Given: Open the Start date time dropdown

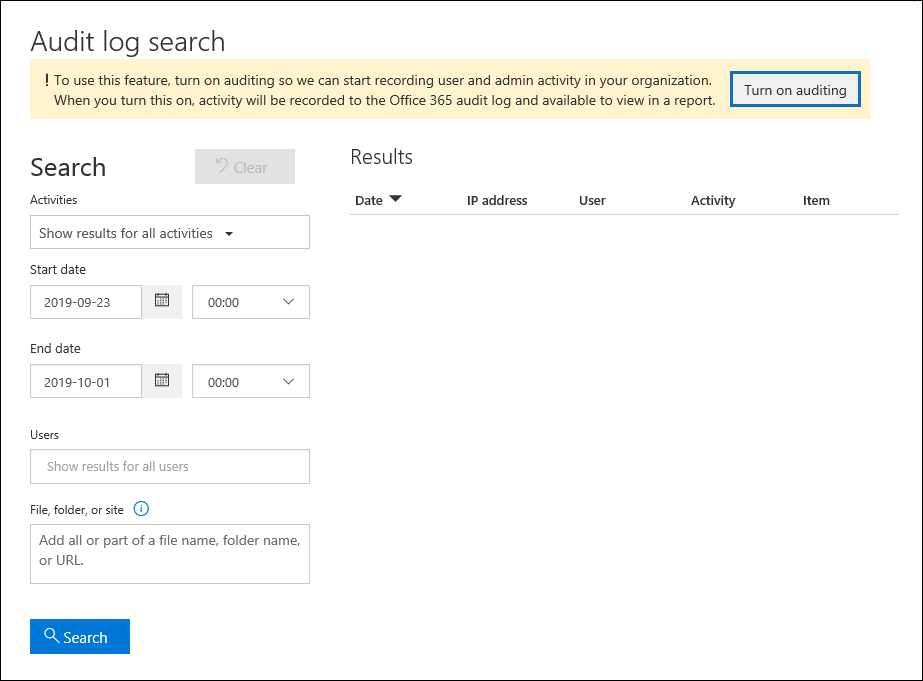Looking at the screenshot, I should point(250,302).
